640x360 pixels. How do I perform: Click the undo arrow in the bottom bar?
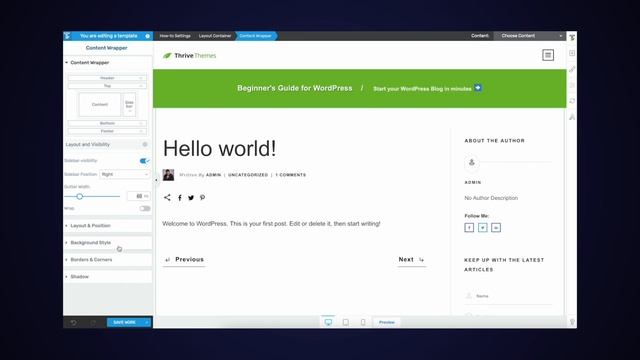point(73,322)
